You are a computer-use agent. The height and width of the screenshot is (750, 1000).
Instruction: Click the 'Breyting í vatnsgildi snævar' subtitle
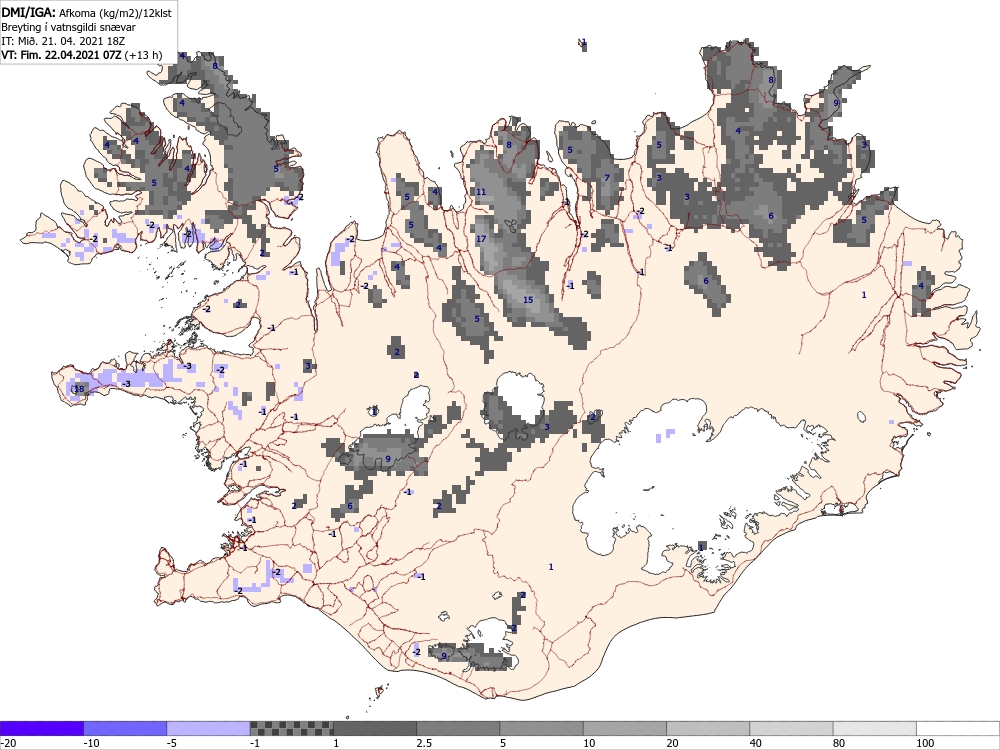coord(68,27)
